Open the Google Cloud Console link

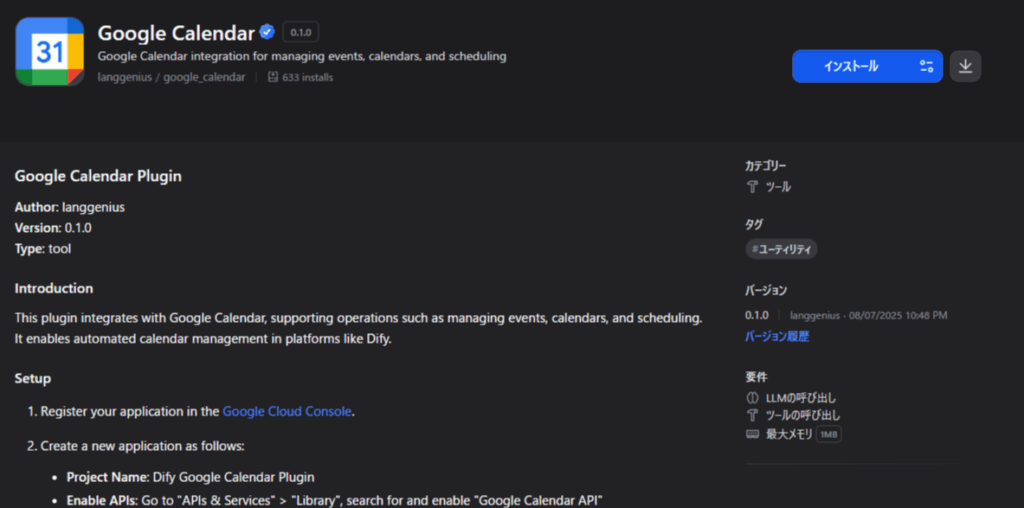[287, 411]
